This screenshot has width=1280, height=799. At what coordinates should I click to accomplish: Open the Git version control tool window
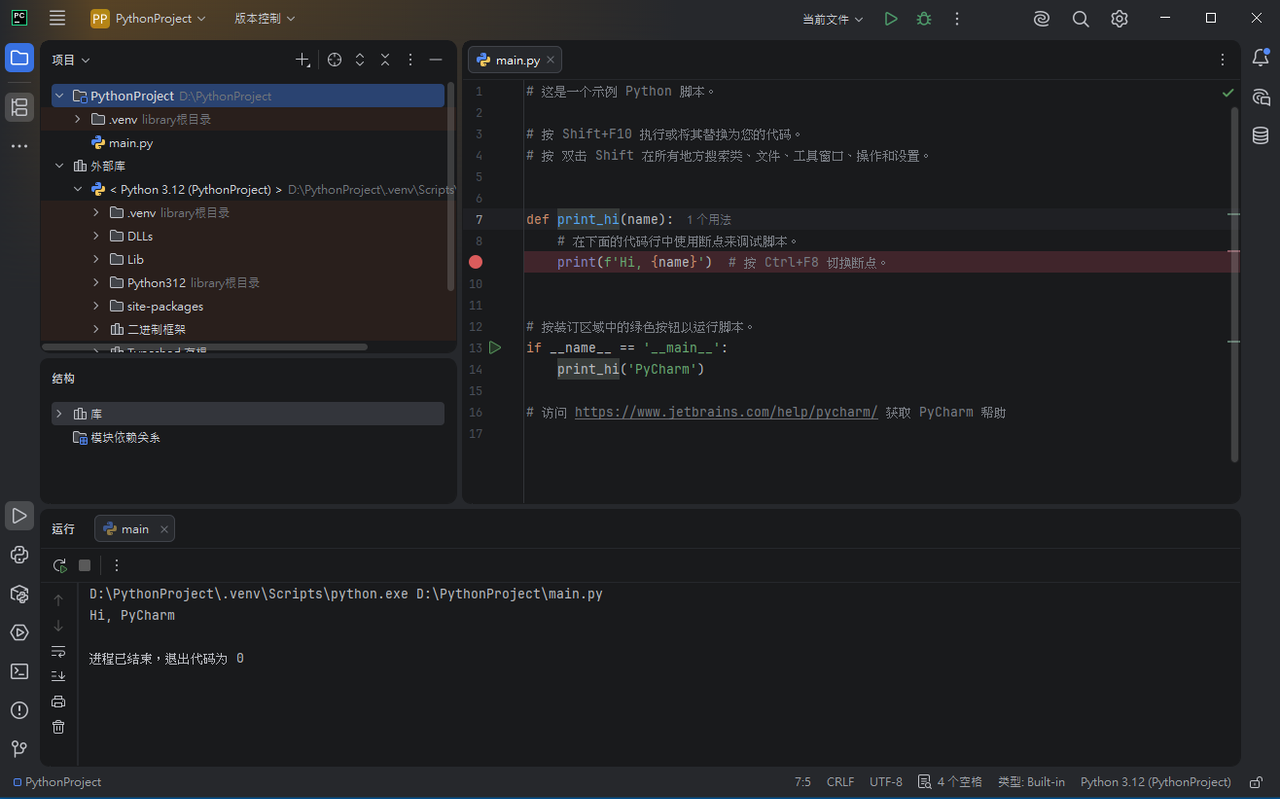click(19, 749)
